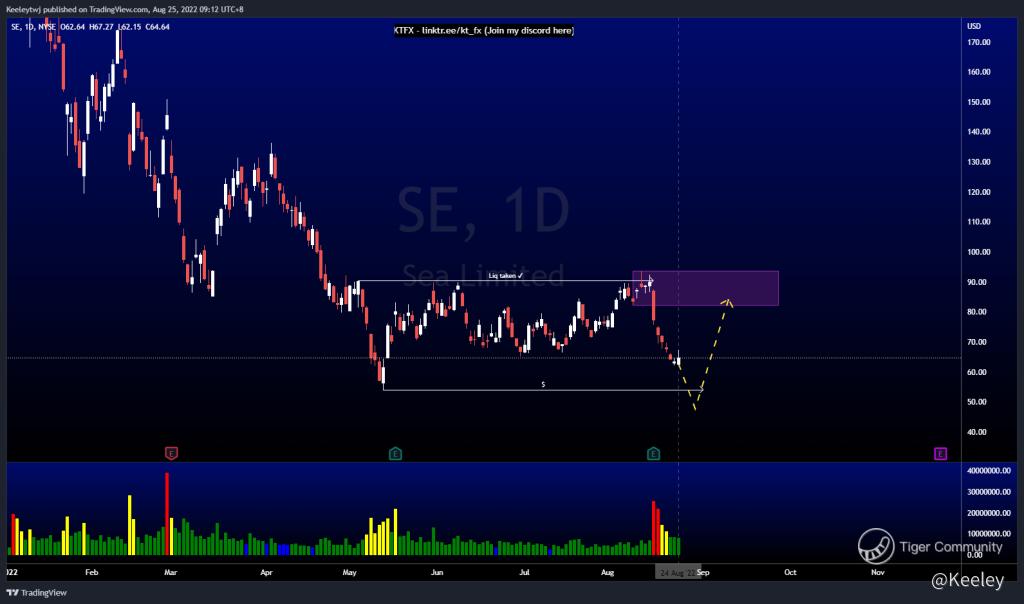Select the purple supply zone rectangle
Viewport: 1024px width, 604px height.
coord(705,288)
